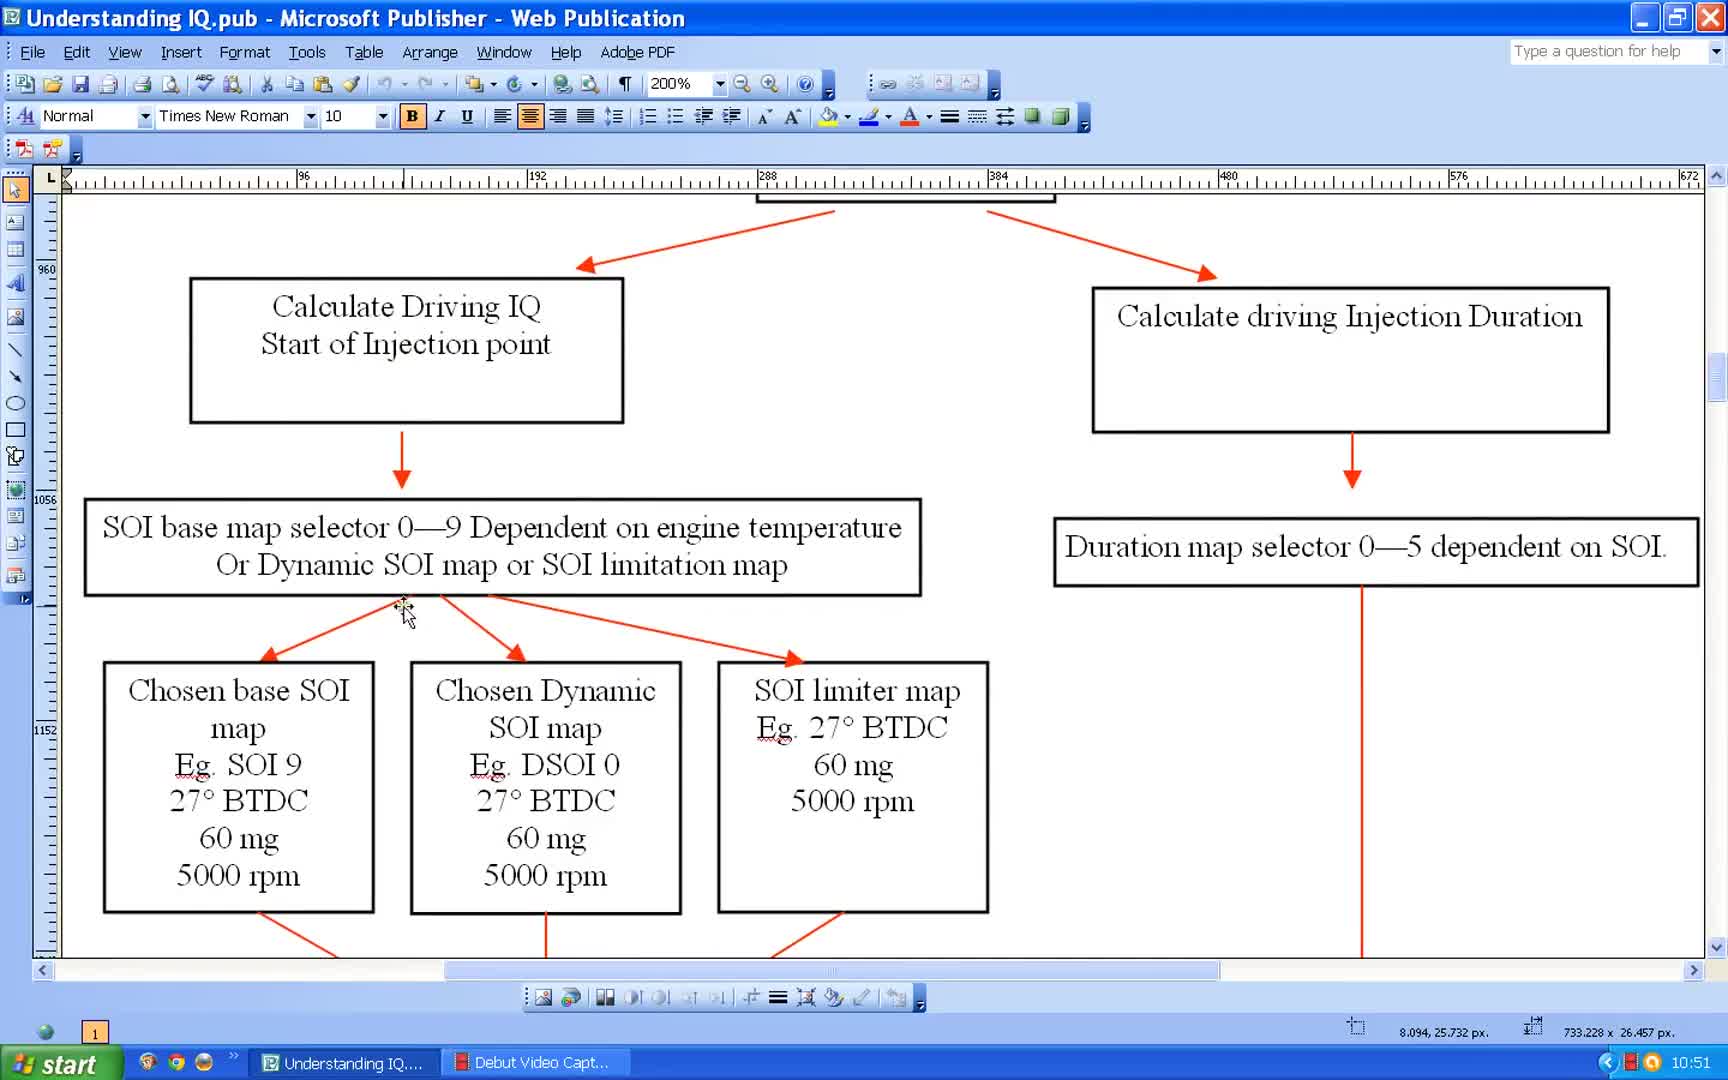Image resolution: width=1728 pixels, height=1080 pixels.
Task: Run the spelling check tool
Action: (204, 85)
